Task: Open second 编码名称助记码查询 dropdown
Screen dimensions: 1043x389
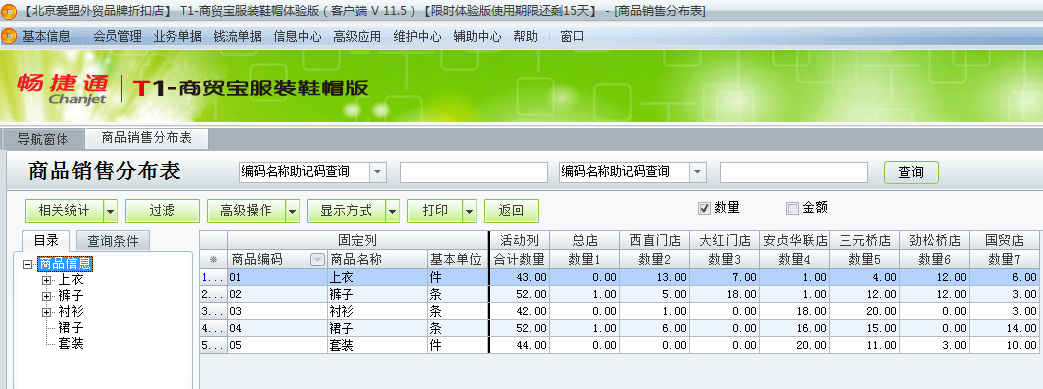Action: (698, 172)
